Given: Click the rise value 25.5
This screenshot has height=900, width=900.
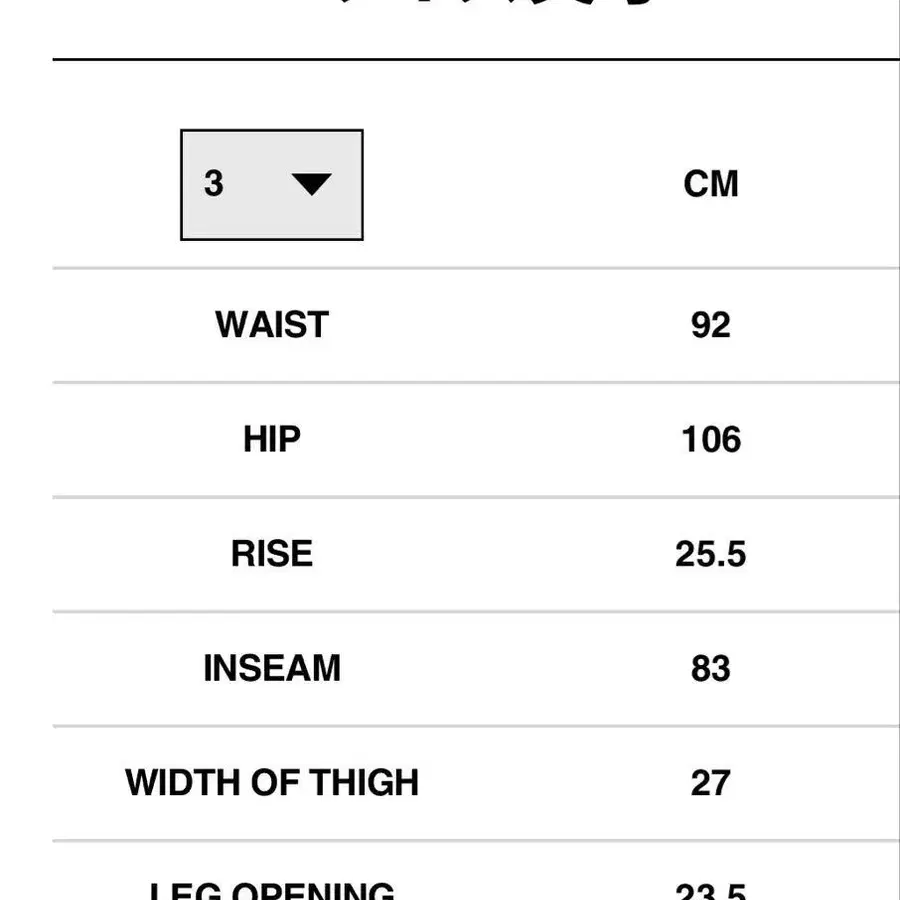Looking at the screenshot, I should (711, 554).
